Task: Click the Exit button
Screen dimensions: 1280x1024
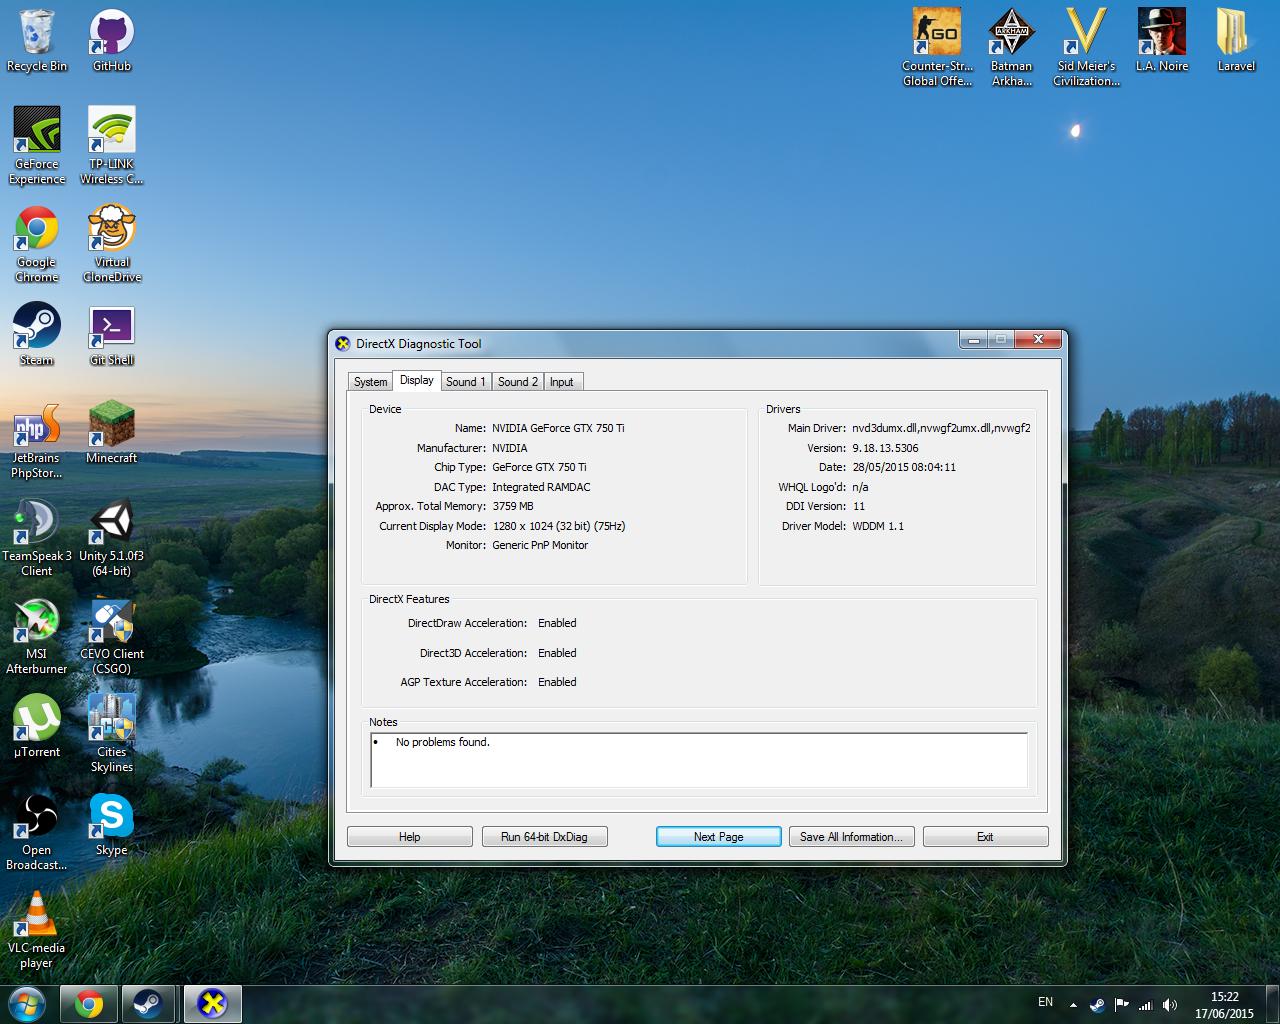Action: tap(985, 837)
